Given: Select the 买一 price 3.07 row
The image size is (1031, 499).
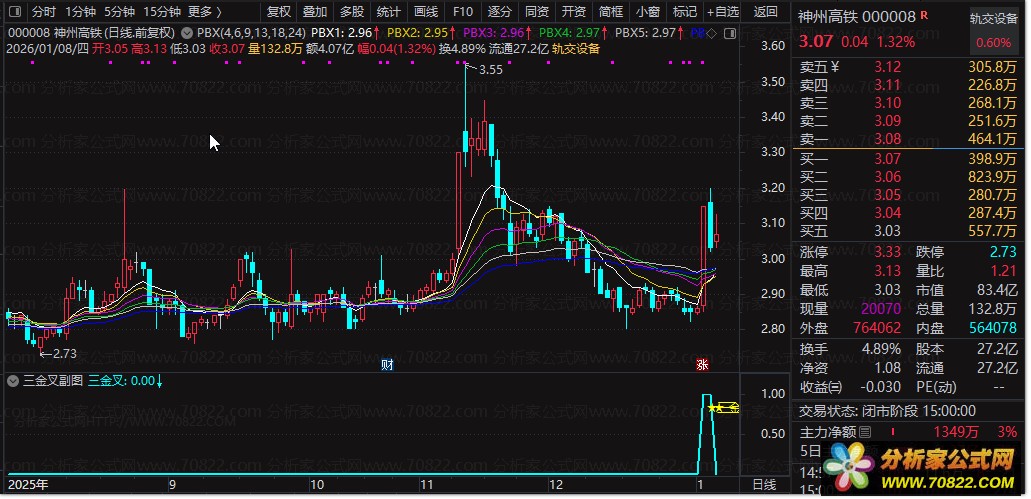Looking at the screenshot, I should click(909, 158).
